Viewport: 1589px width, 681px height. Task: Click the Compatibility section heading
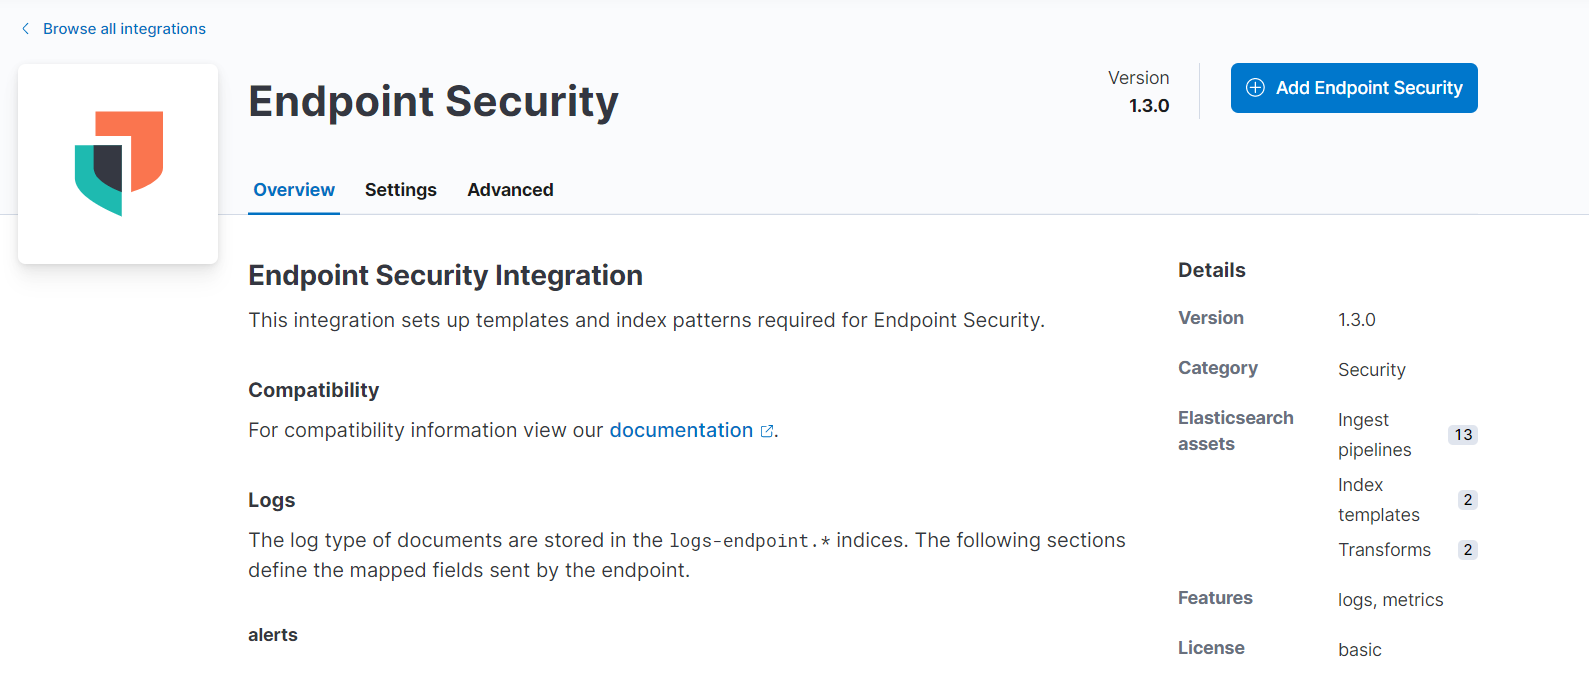314,390
